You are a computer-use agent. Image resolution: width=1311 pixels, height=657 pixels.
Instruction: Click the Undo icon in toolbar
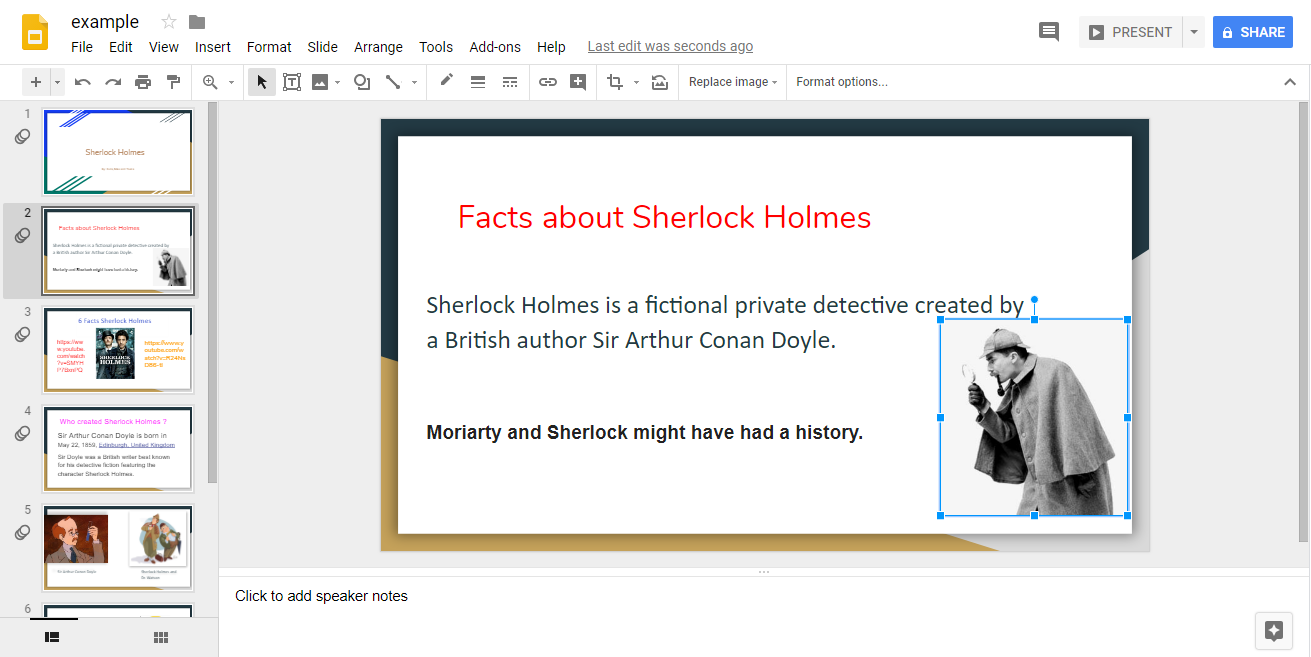click(x=83, y=82)
